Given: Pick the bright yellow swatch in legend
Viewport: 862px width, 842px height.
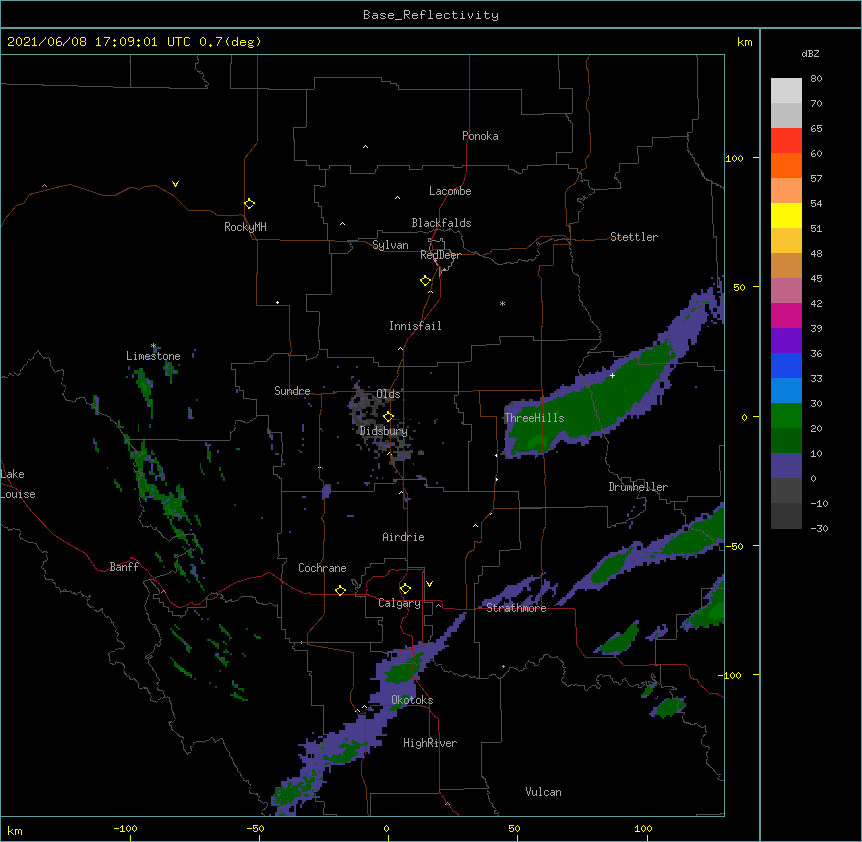Looking at the screenshot, I should pyautogui.click(x=786, y=215).
